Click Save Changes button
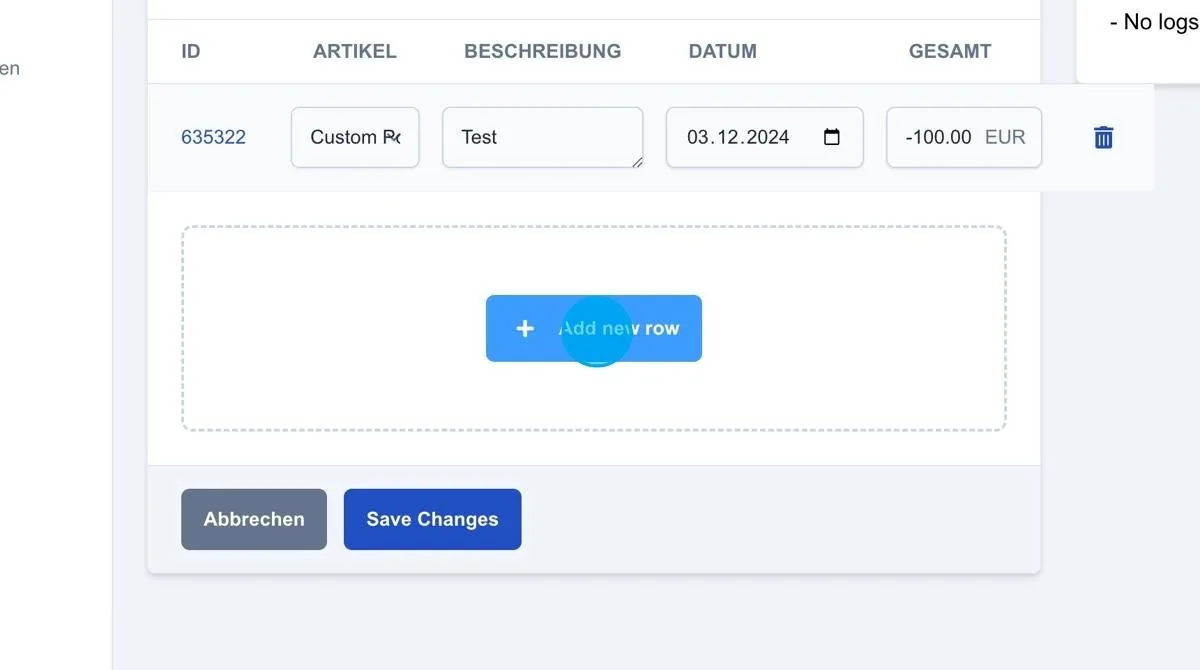 point(432,519)
